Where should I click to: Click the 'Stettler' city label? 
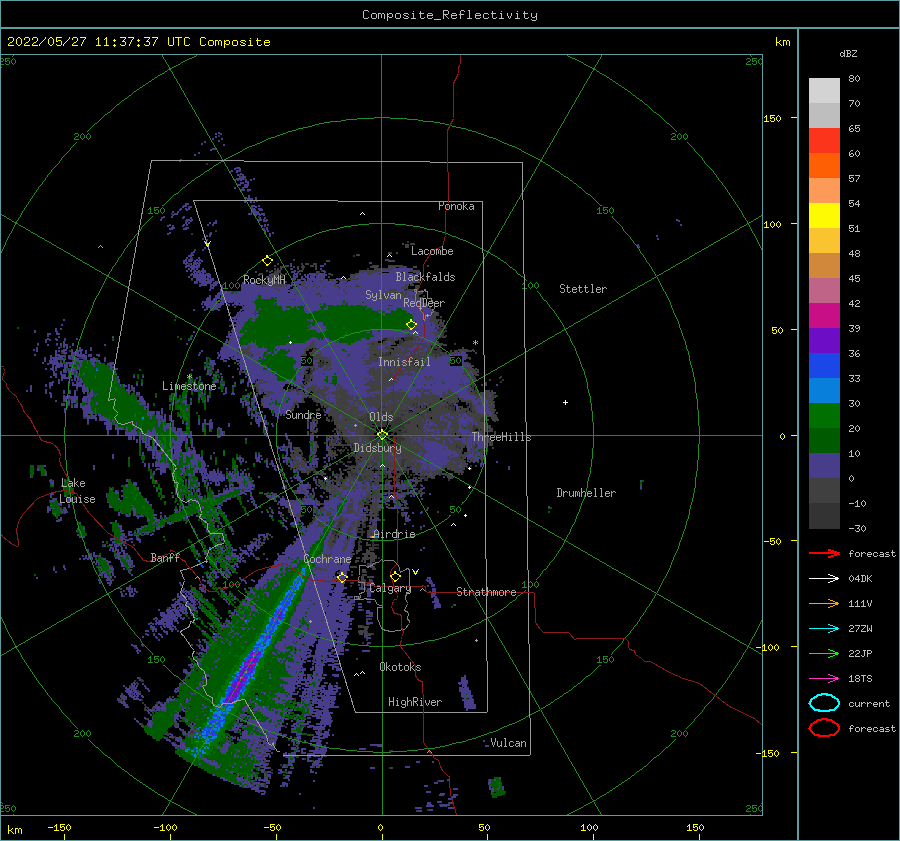coord(583,289)
